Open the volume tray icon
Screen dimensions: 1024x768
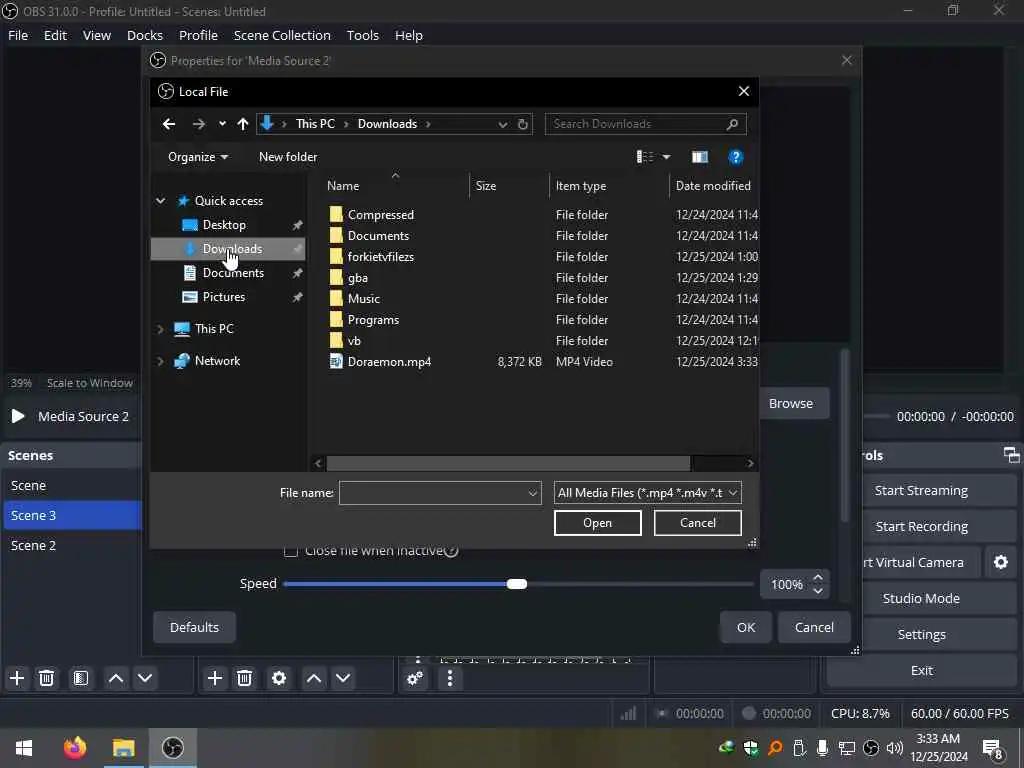tap(895, 748)
